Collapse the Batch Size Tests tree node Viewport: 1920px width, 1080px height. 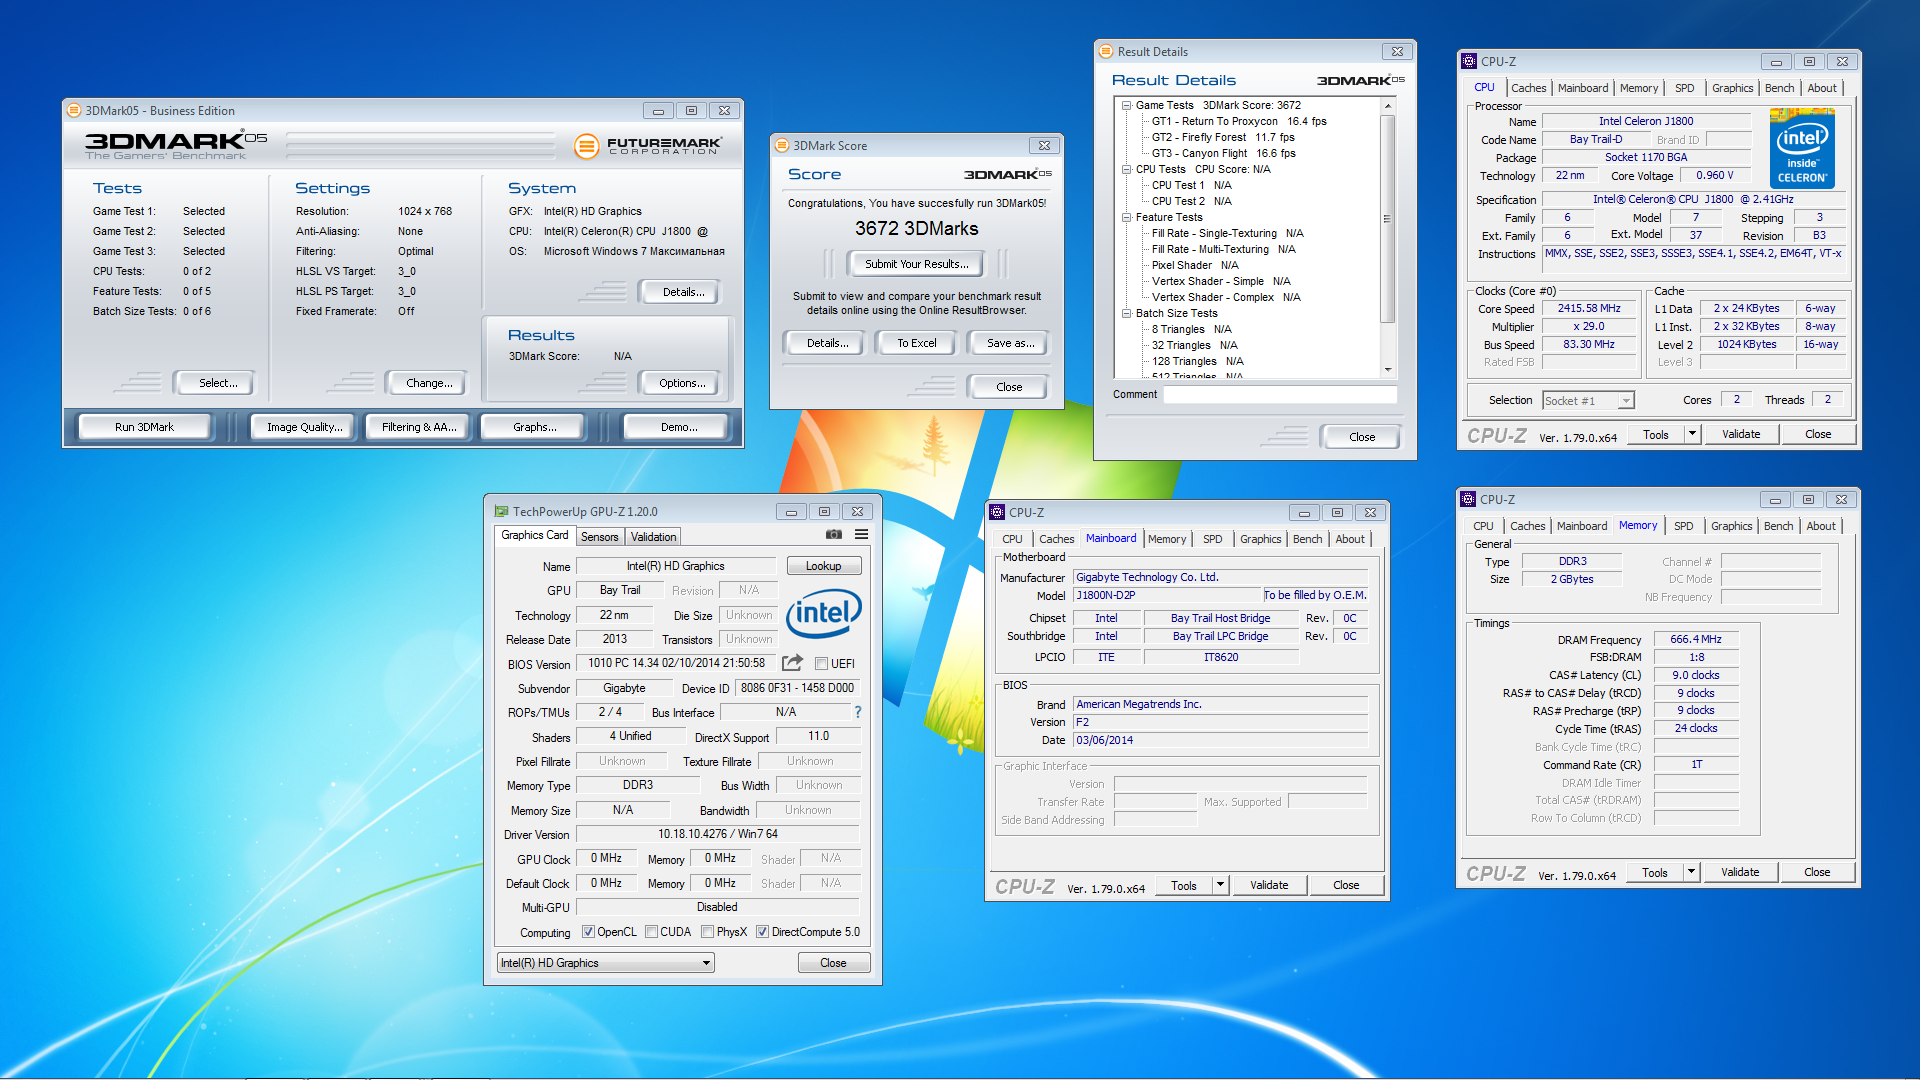coord(1126,313)
